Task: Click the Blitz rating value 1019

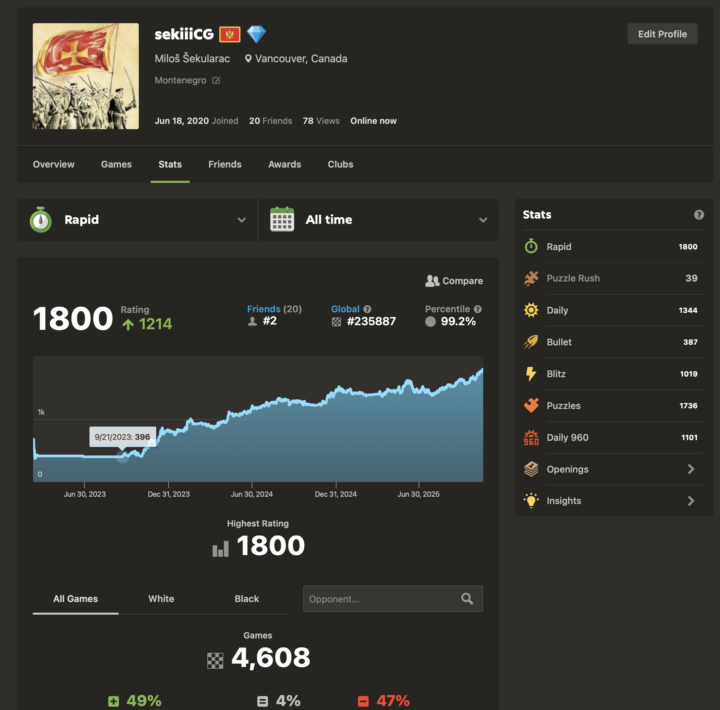Action: pyautogui.click(x=688, y=374)
